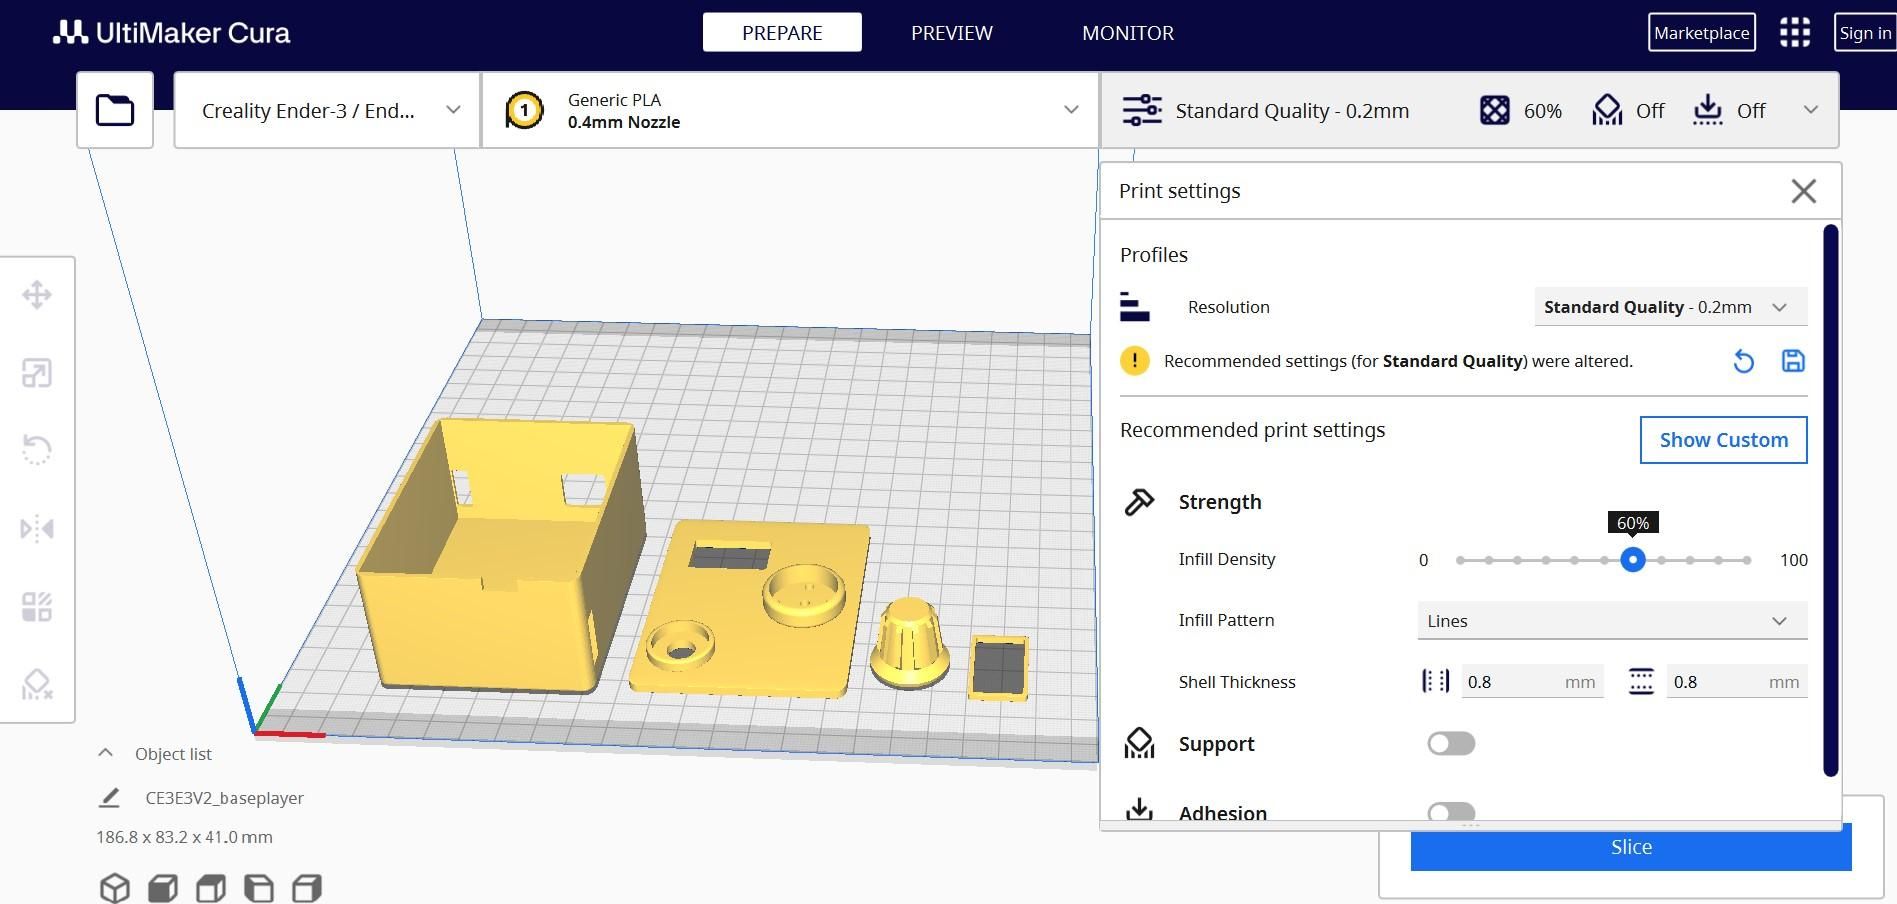The height and width of the screenshot is (904, 1897).
Task: Open the Creality Ender-3 printer dropdown
Action: point(327,110)
